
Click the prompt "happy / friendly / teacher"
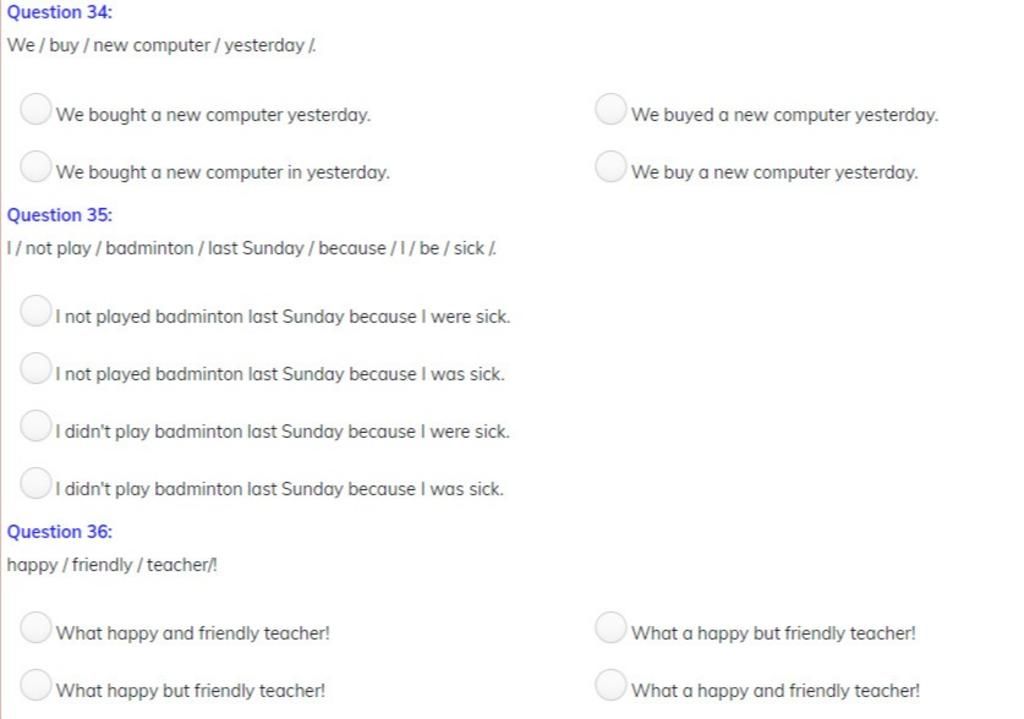[111, 565]
